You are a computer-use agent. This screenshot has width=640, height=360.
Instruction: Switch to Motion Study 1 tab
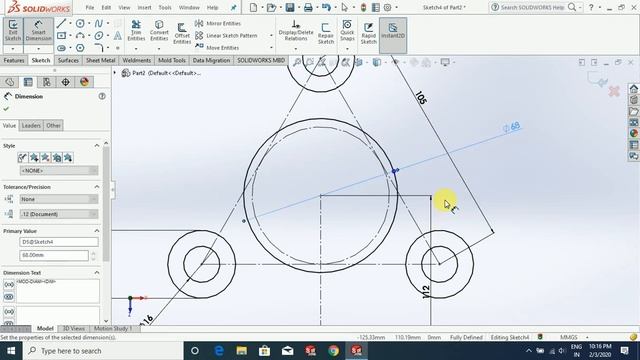click(x=113, y=329)
